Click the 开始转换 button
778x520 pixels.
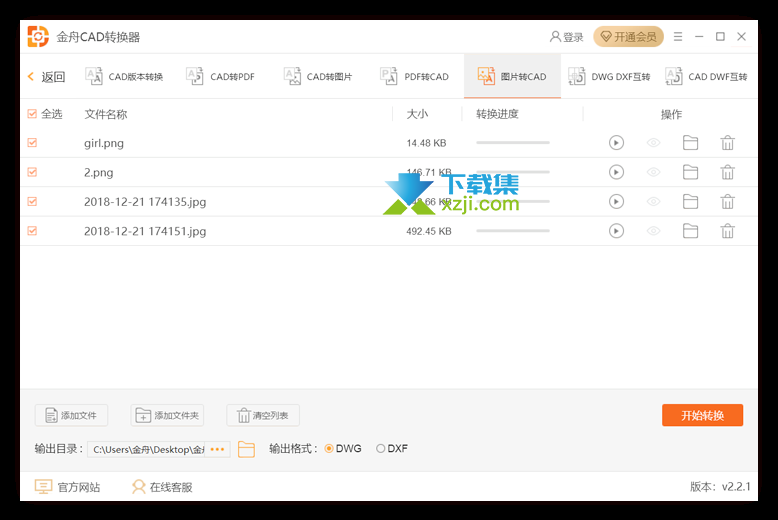point(702,415)
